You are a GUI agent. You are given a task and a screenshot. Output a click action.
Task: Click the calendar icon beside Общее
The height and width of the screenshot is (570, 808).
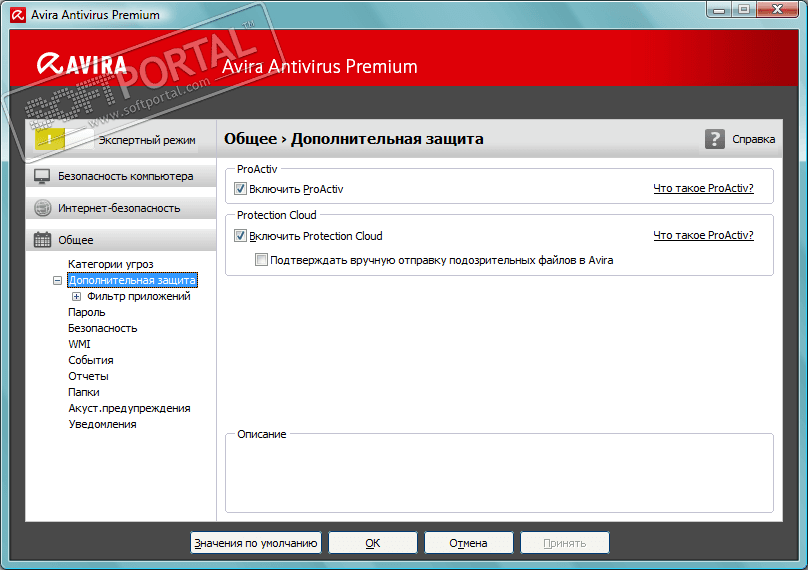(x=42, y=240)
